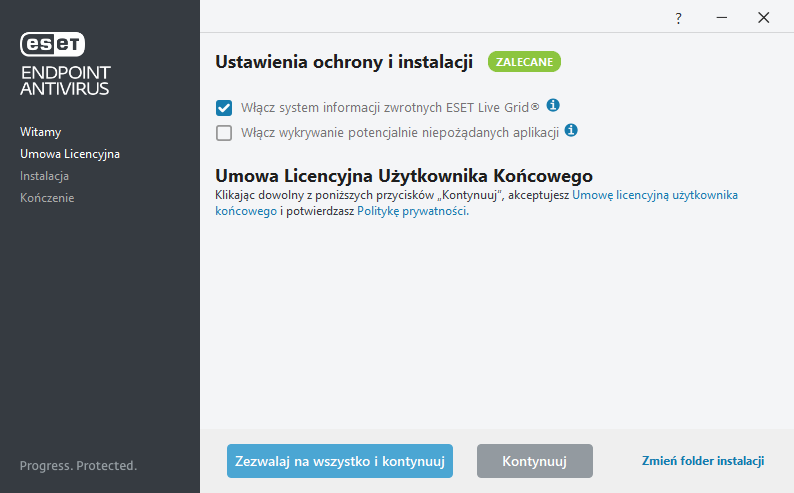Screen dimensions: 794x493
Task: Minimize the installer window
Action: click(x=722, y=18)
